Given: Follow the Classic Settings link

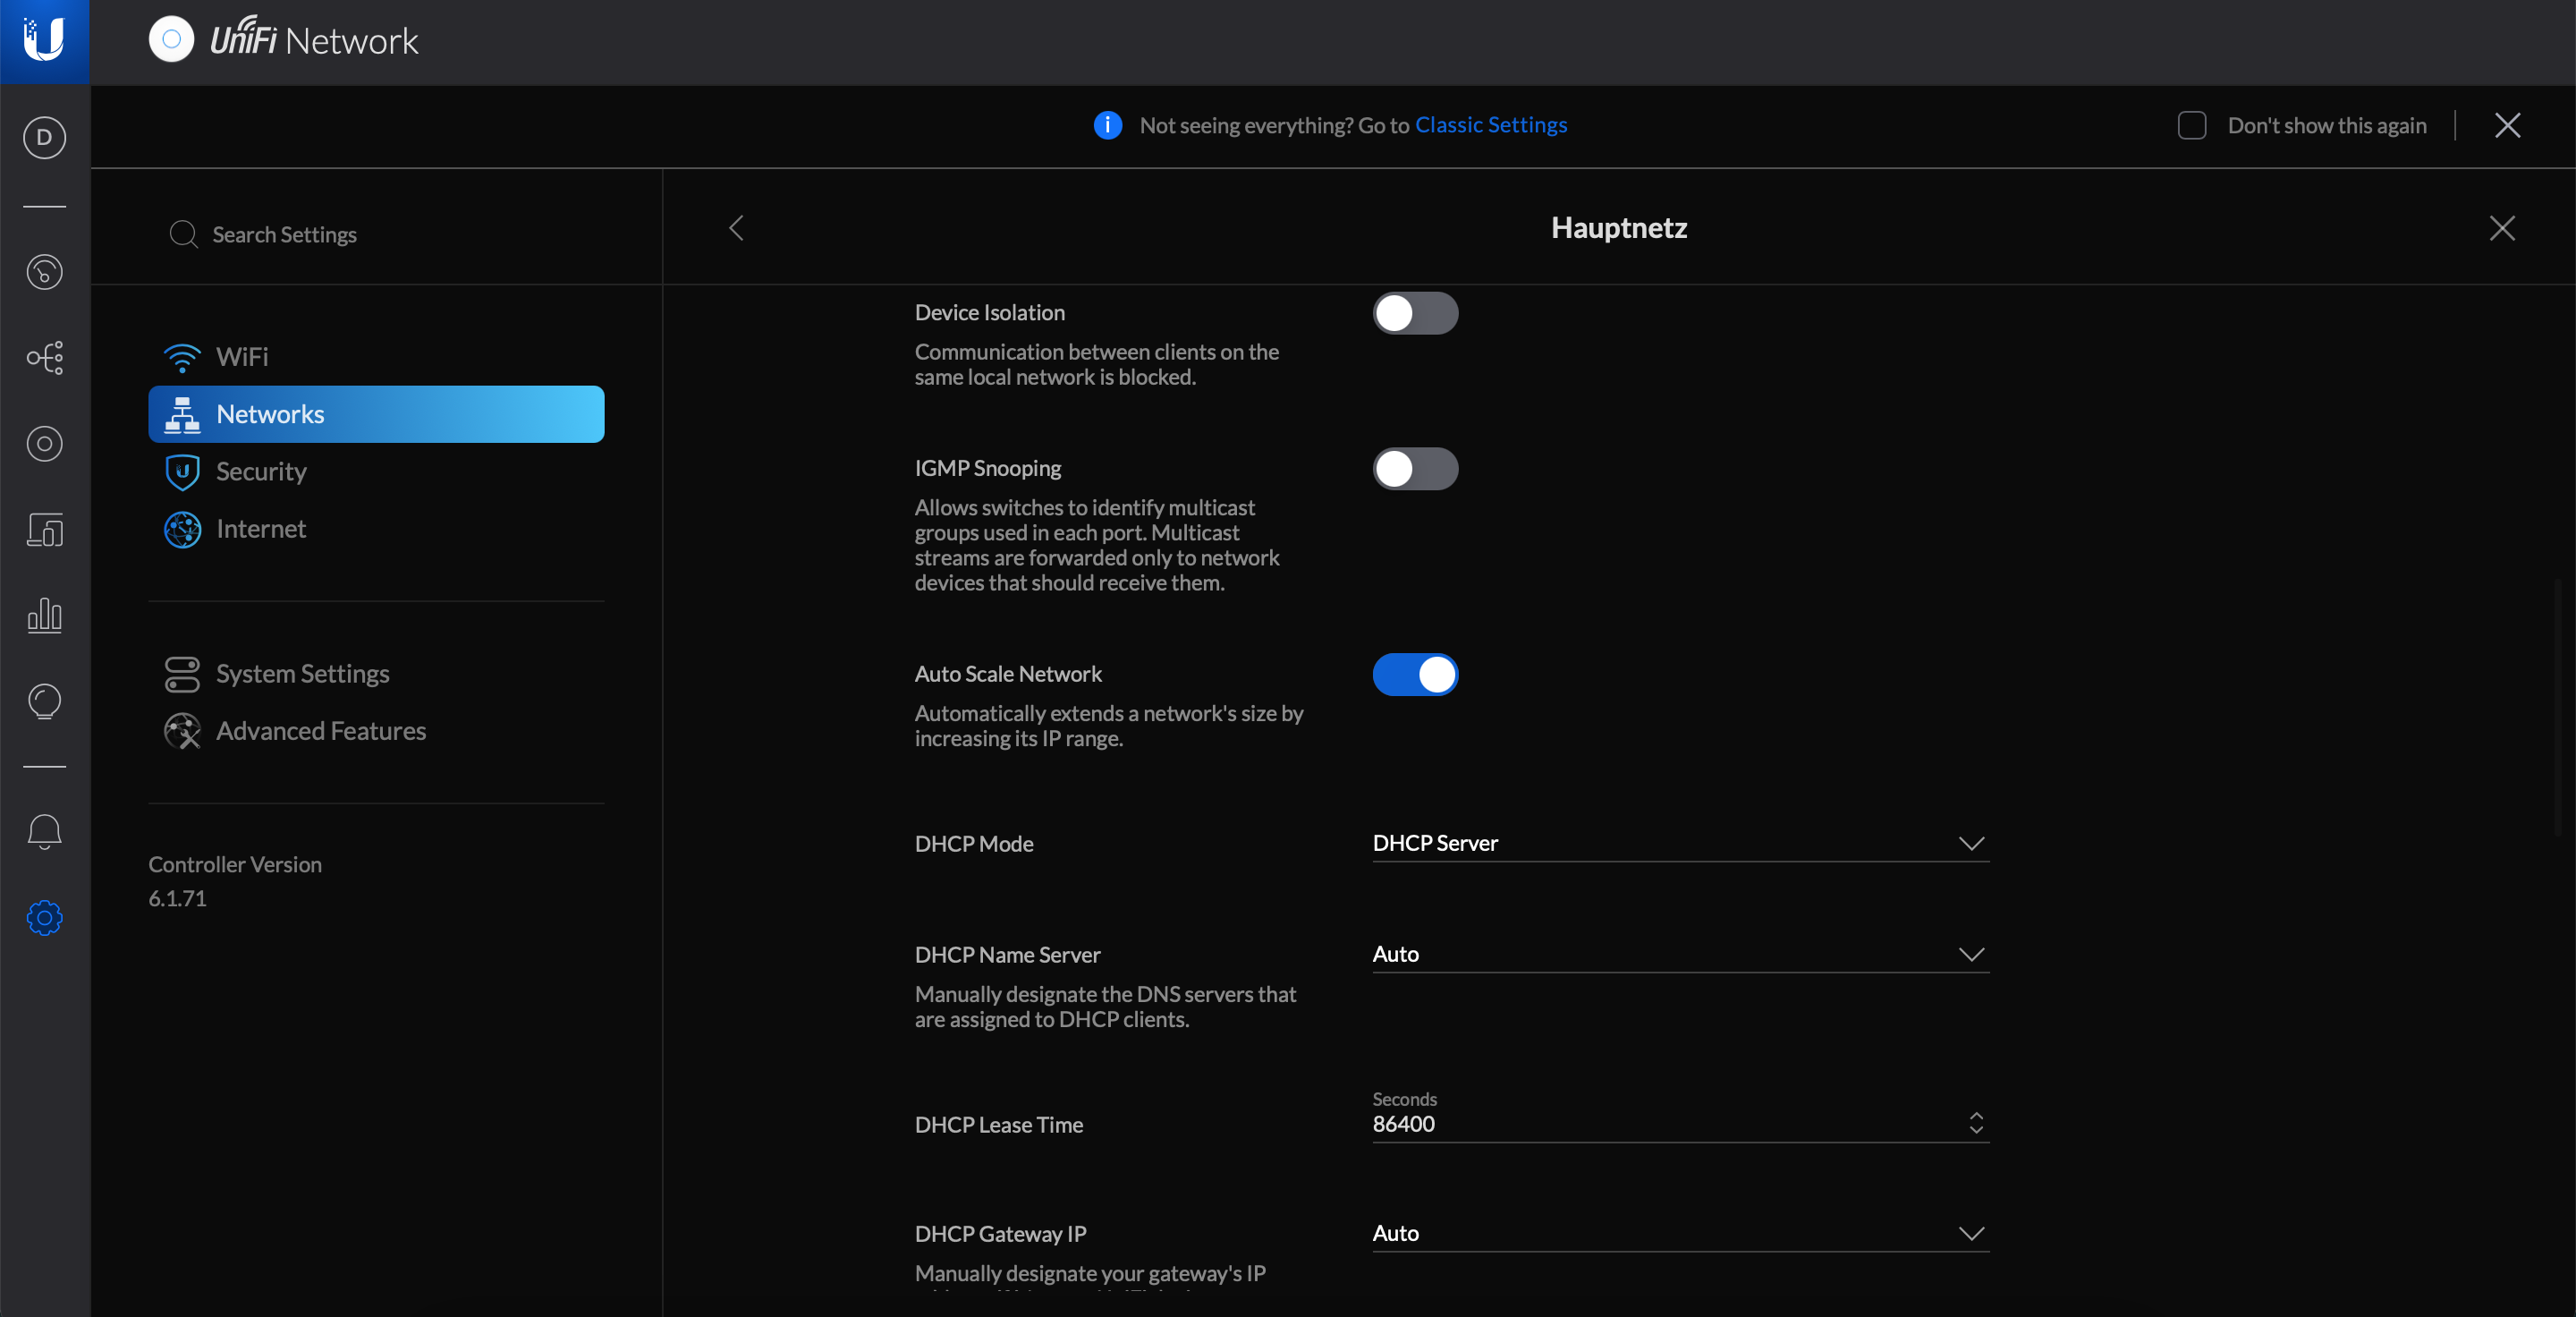Looking at the screenshot, I should coord(1490,125).
